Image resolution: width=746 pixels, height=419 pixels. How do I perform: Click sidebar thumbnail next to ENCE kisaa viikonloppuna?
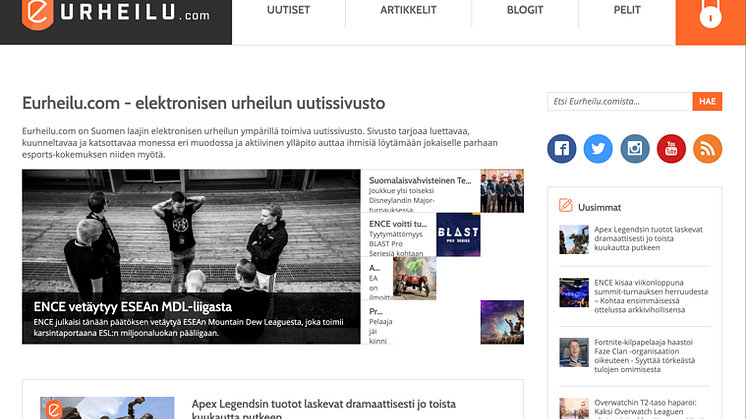574,292
